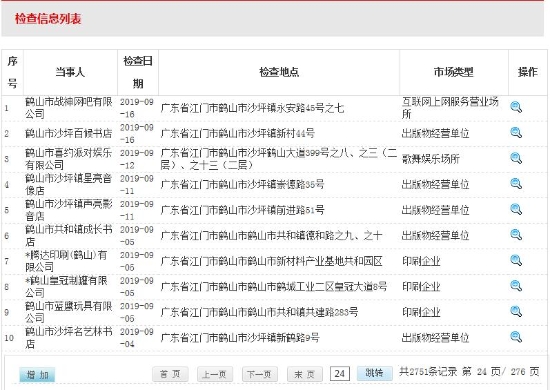Click the 检查日期 column header

click(138, 72)
